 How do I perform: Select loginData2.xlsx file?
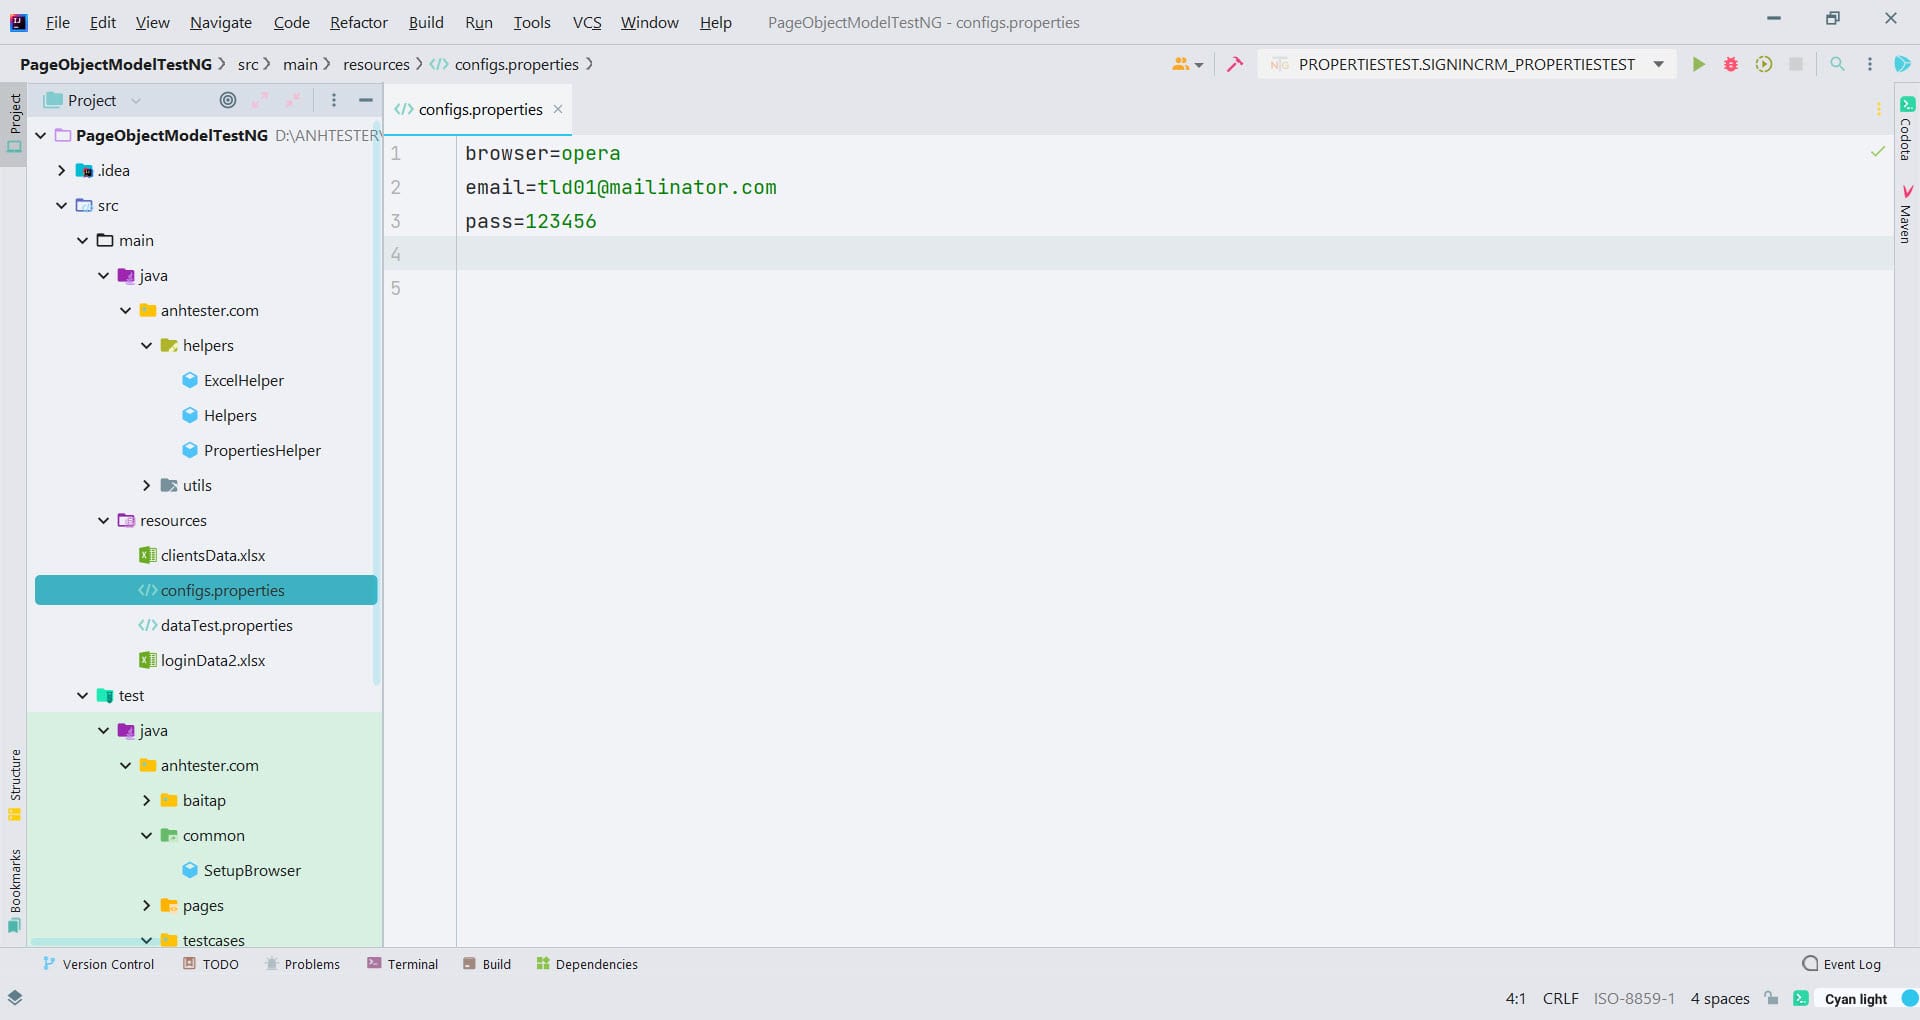click(213, 660)
